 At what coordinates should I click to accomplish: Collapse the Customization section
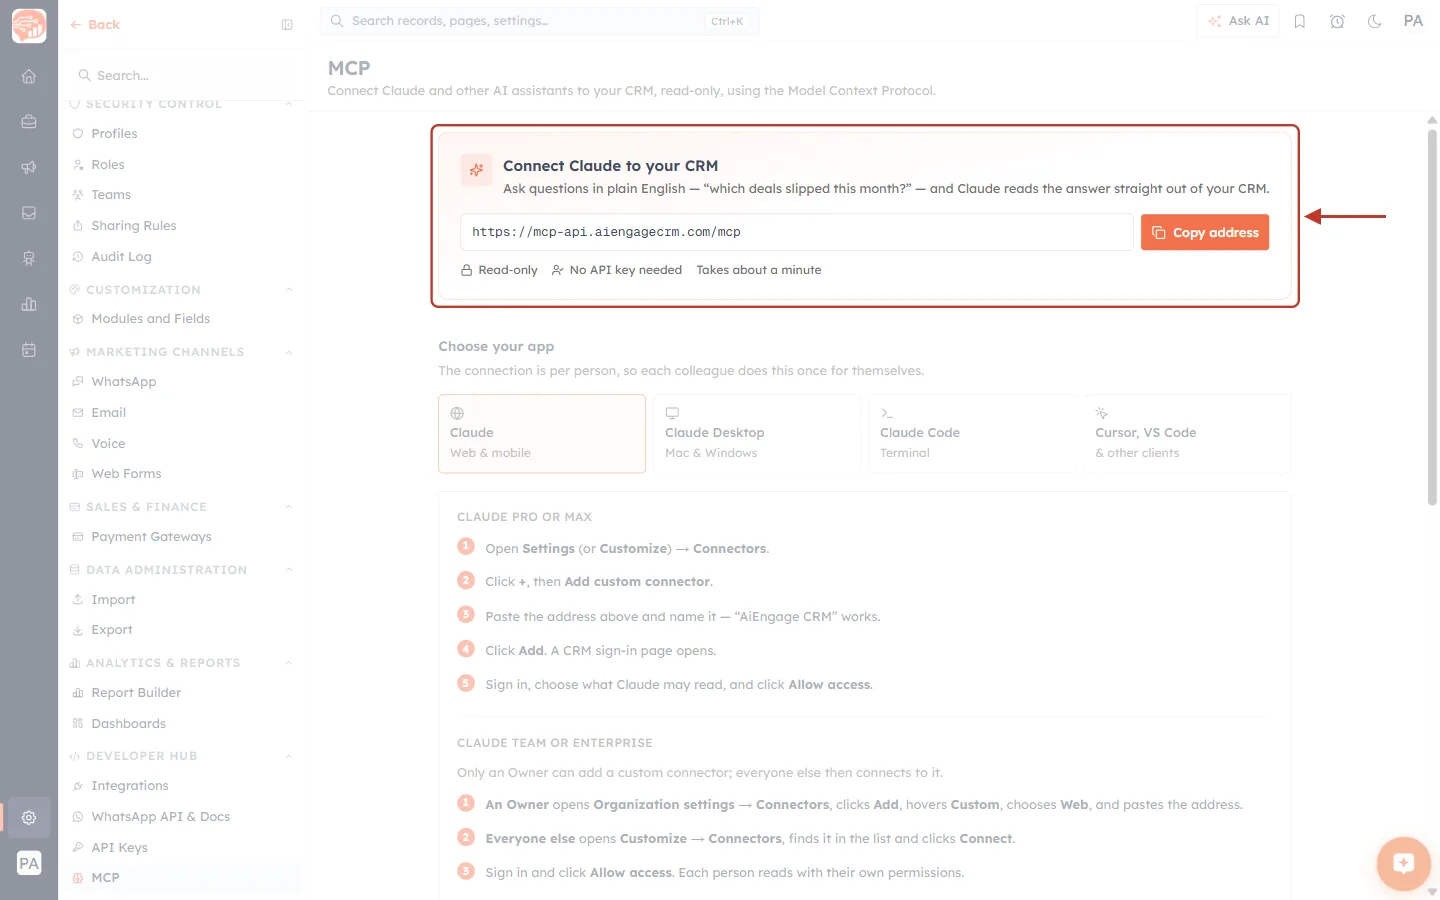tap(288, 290)
